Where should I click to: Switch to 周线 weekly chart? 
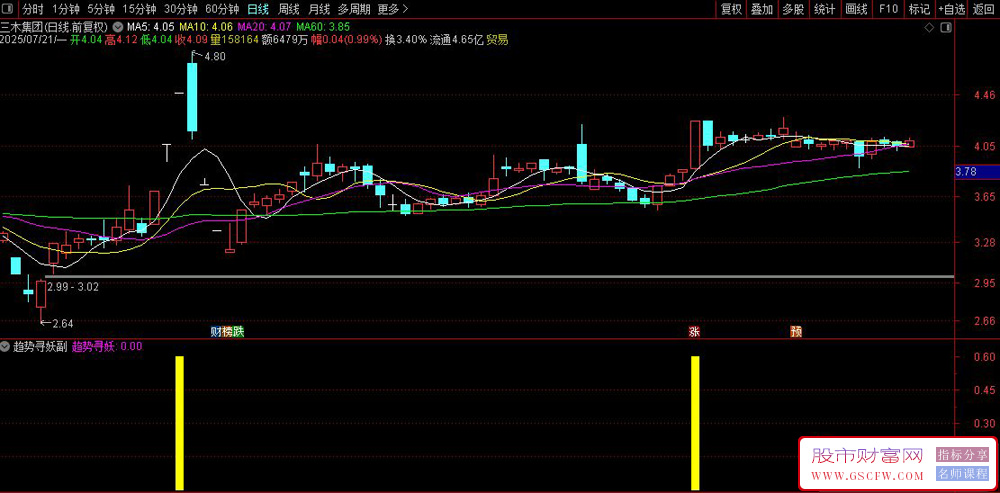tap(288, 9)
